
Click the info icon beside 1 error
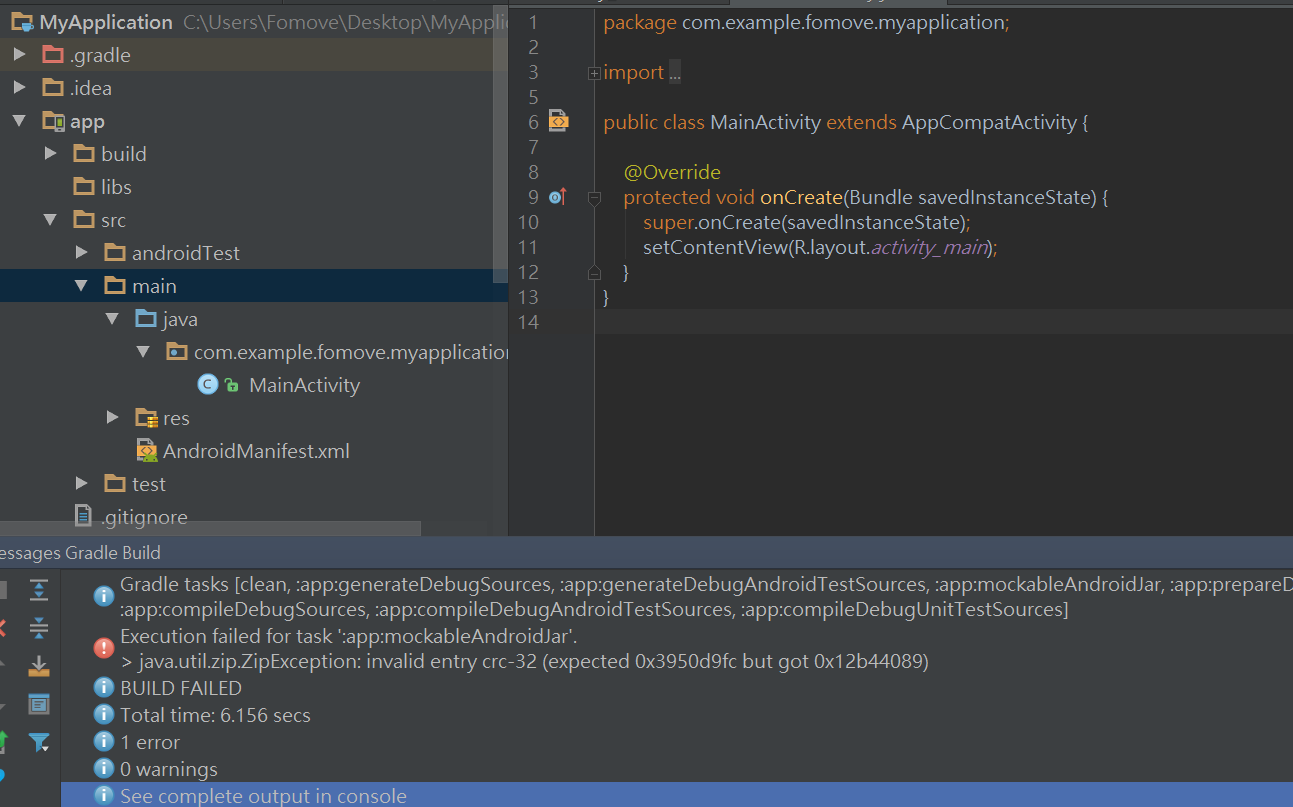pyautogui.click(x=103, y=742)
